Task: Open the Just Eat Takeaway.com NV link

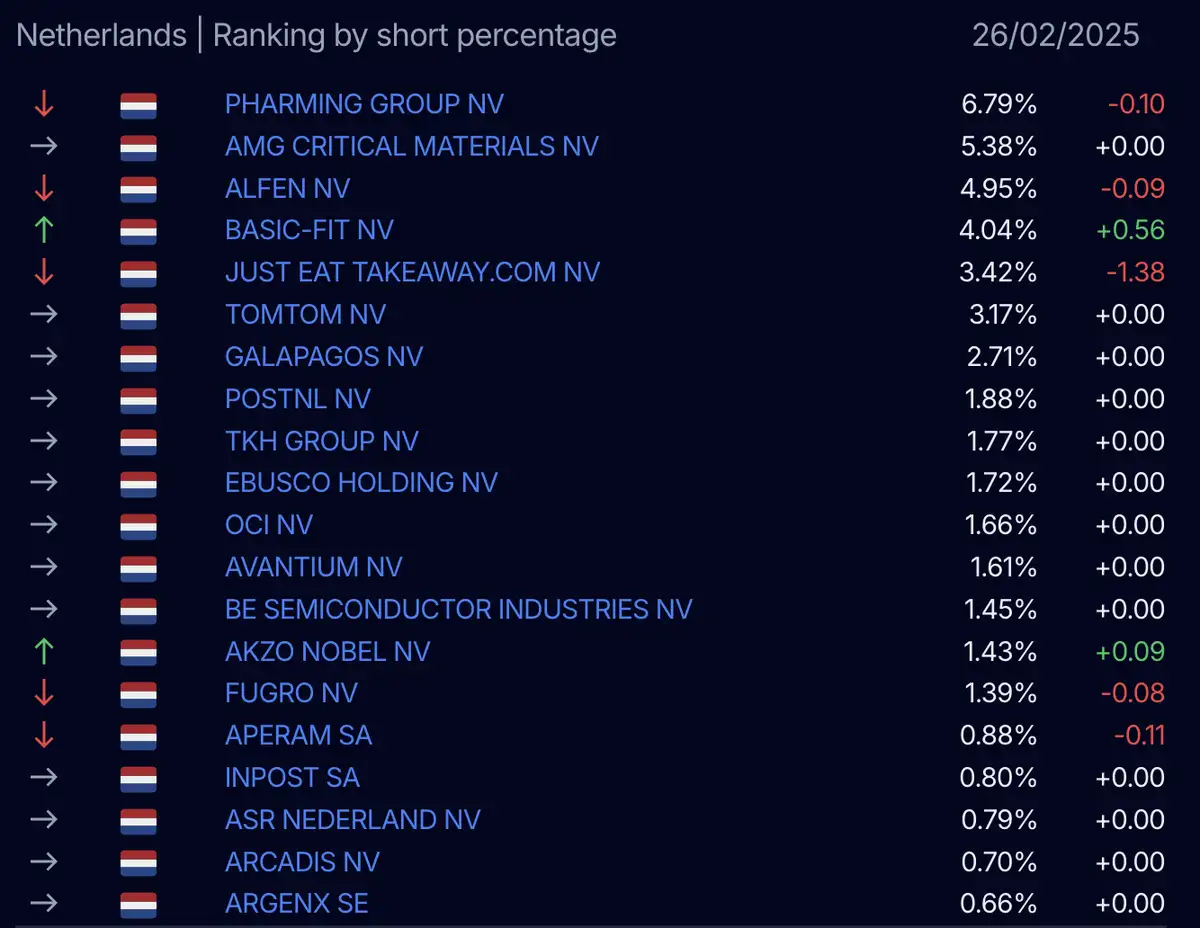Action: (x=412, y=272)
